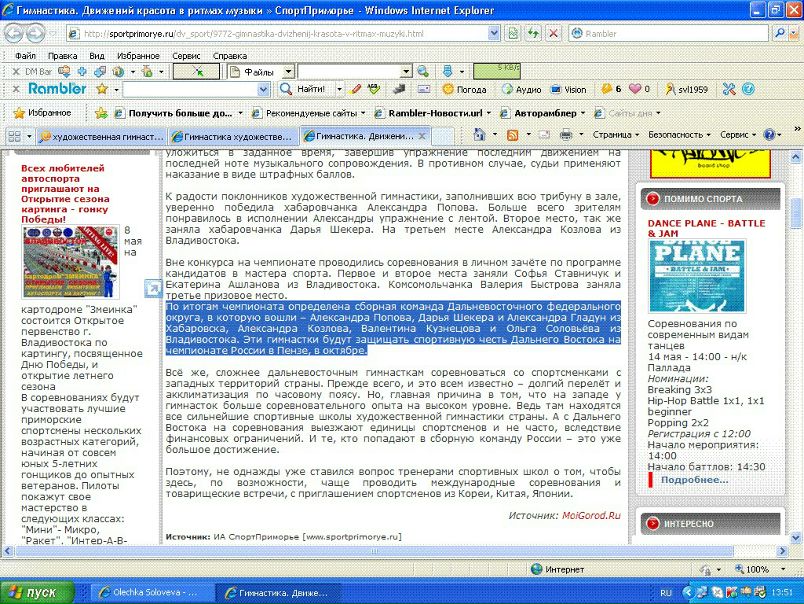
Task: Open the Избранное menu in menu bar
Action: (x=138, y=56)
